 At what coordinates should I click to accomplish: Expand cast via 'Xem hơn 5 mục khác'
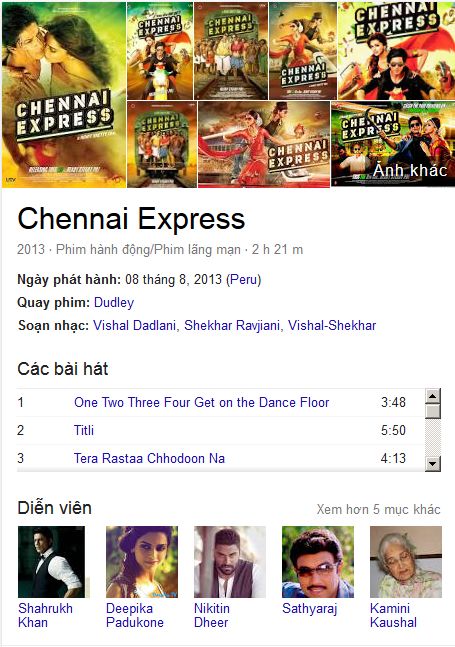378,509
